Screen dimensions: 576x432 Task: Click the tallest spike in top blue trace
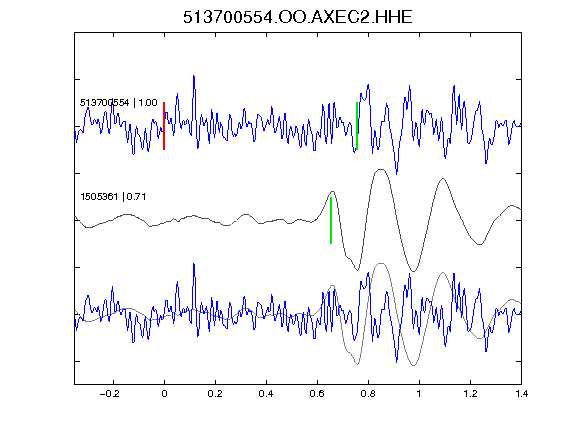[x=194, y=77]
